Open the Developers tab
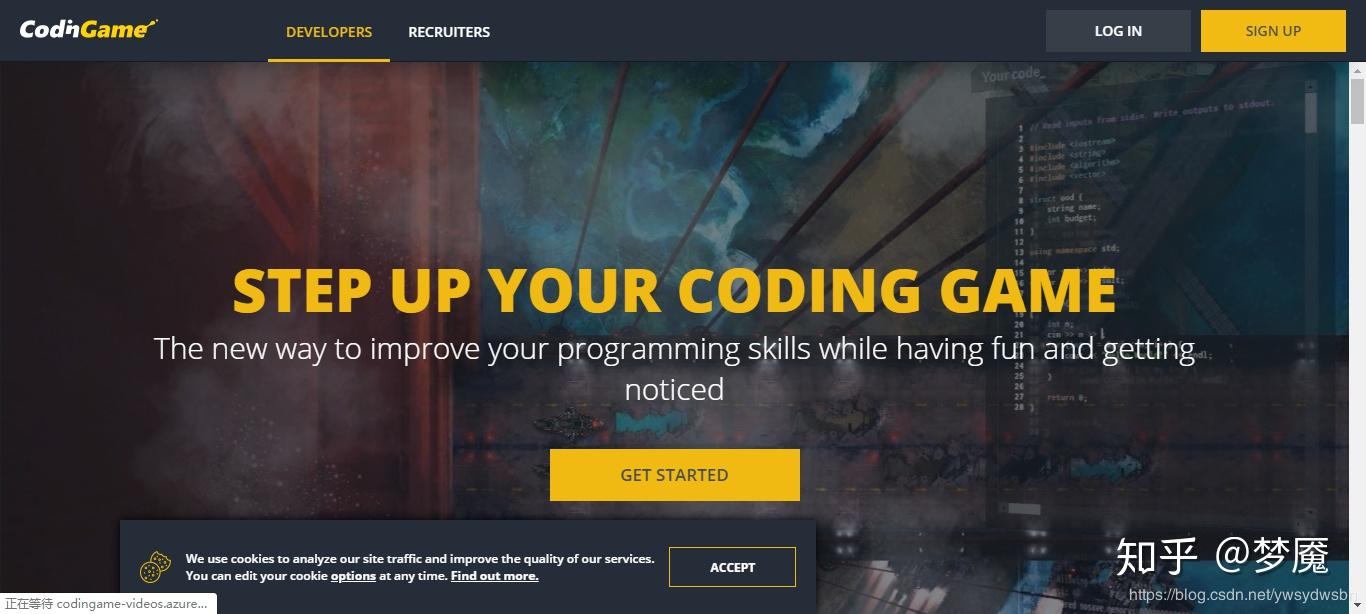 pos(329,32)
